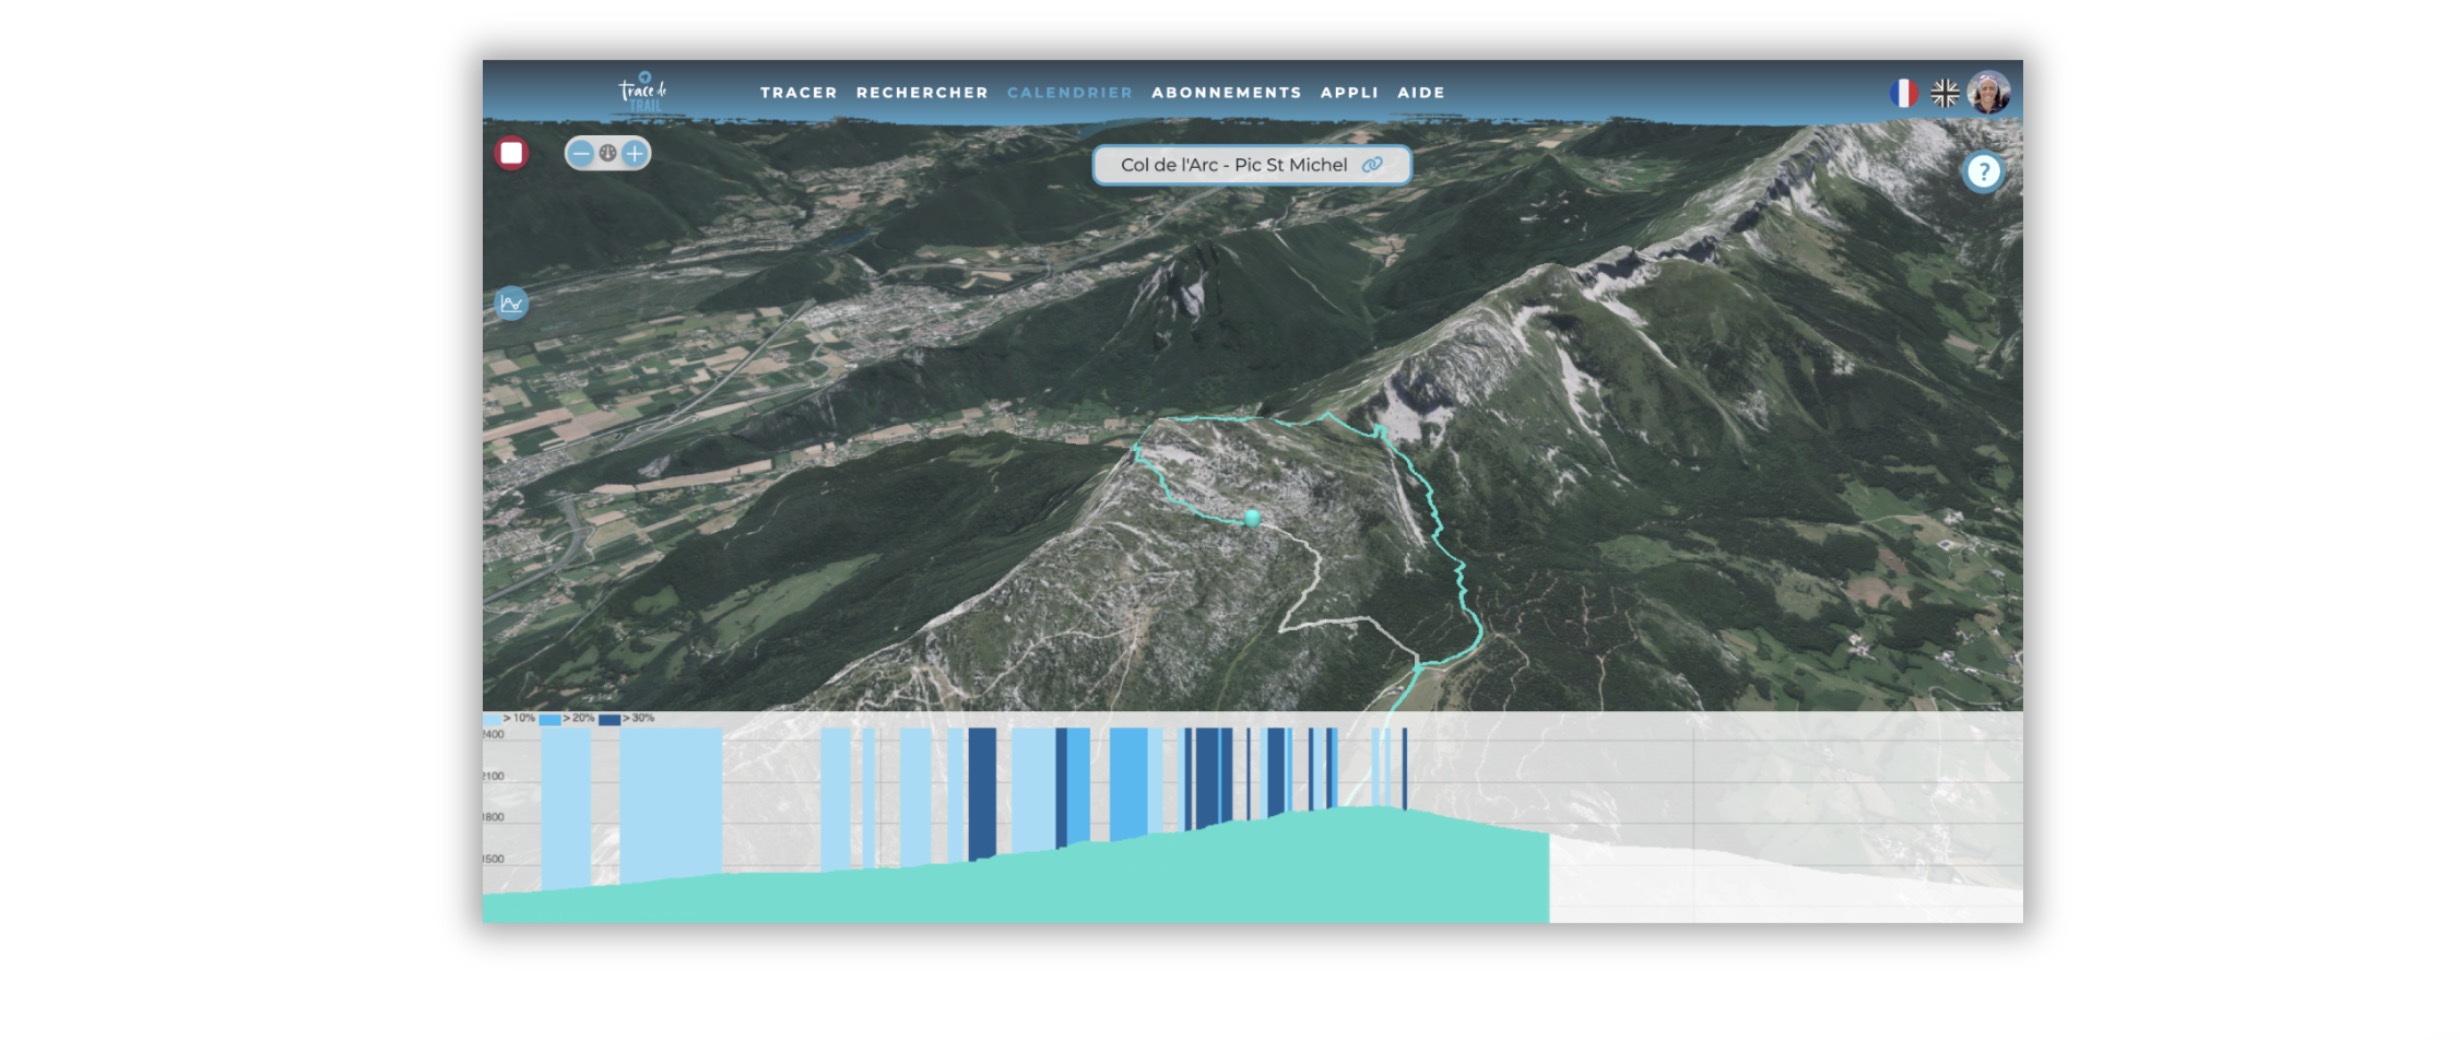
Task: Copy route link using chain icon
Action: pyautogui.click(x=1373, y=165)
